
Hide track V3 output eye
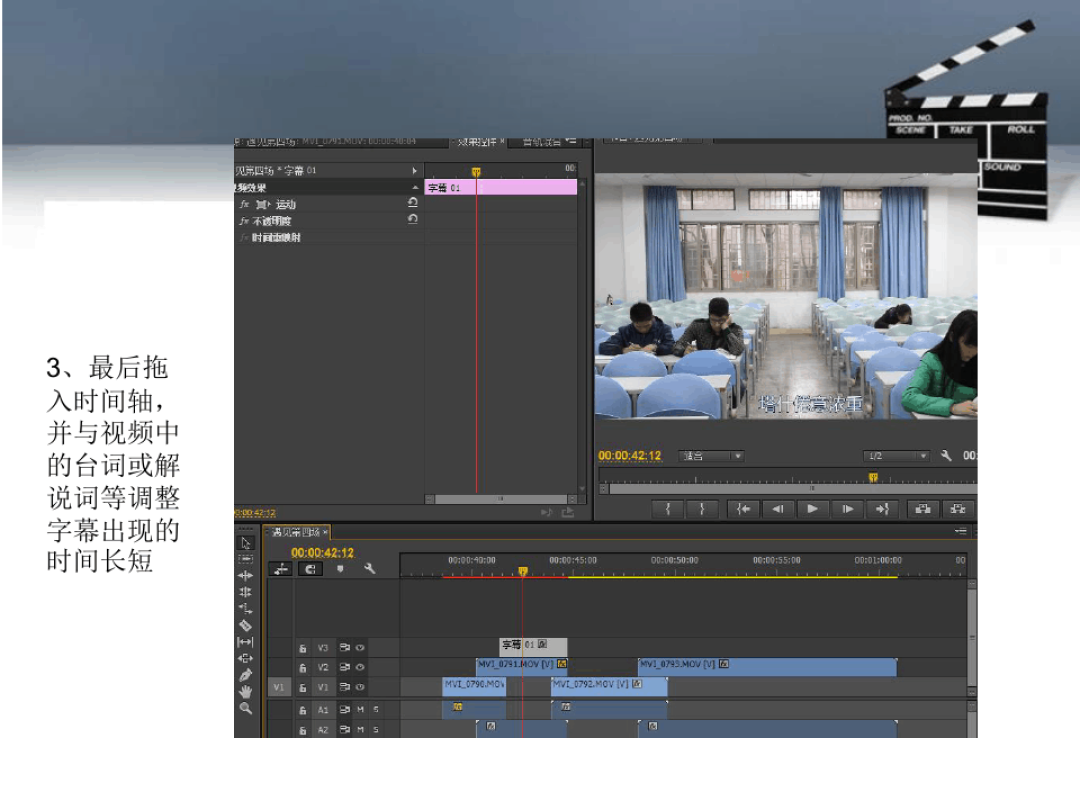coord(360,647)
